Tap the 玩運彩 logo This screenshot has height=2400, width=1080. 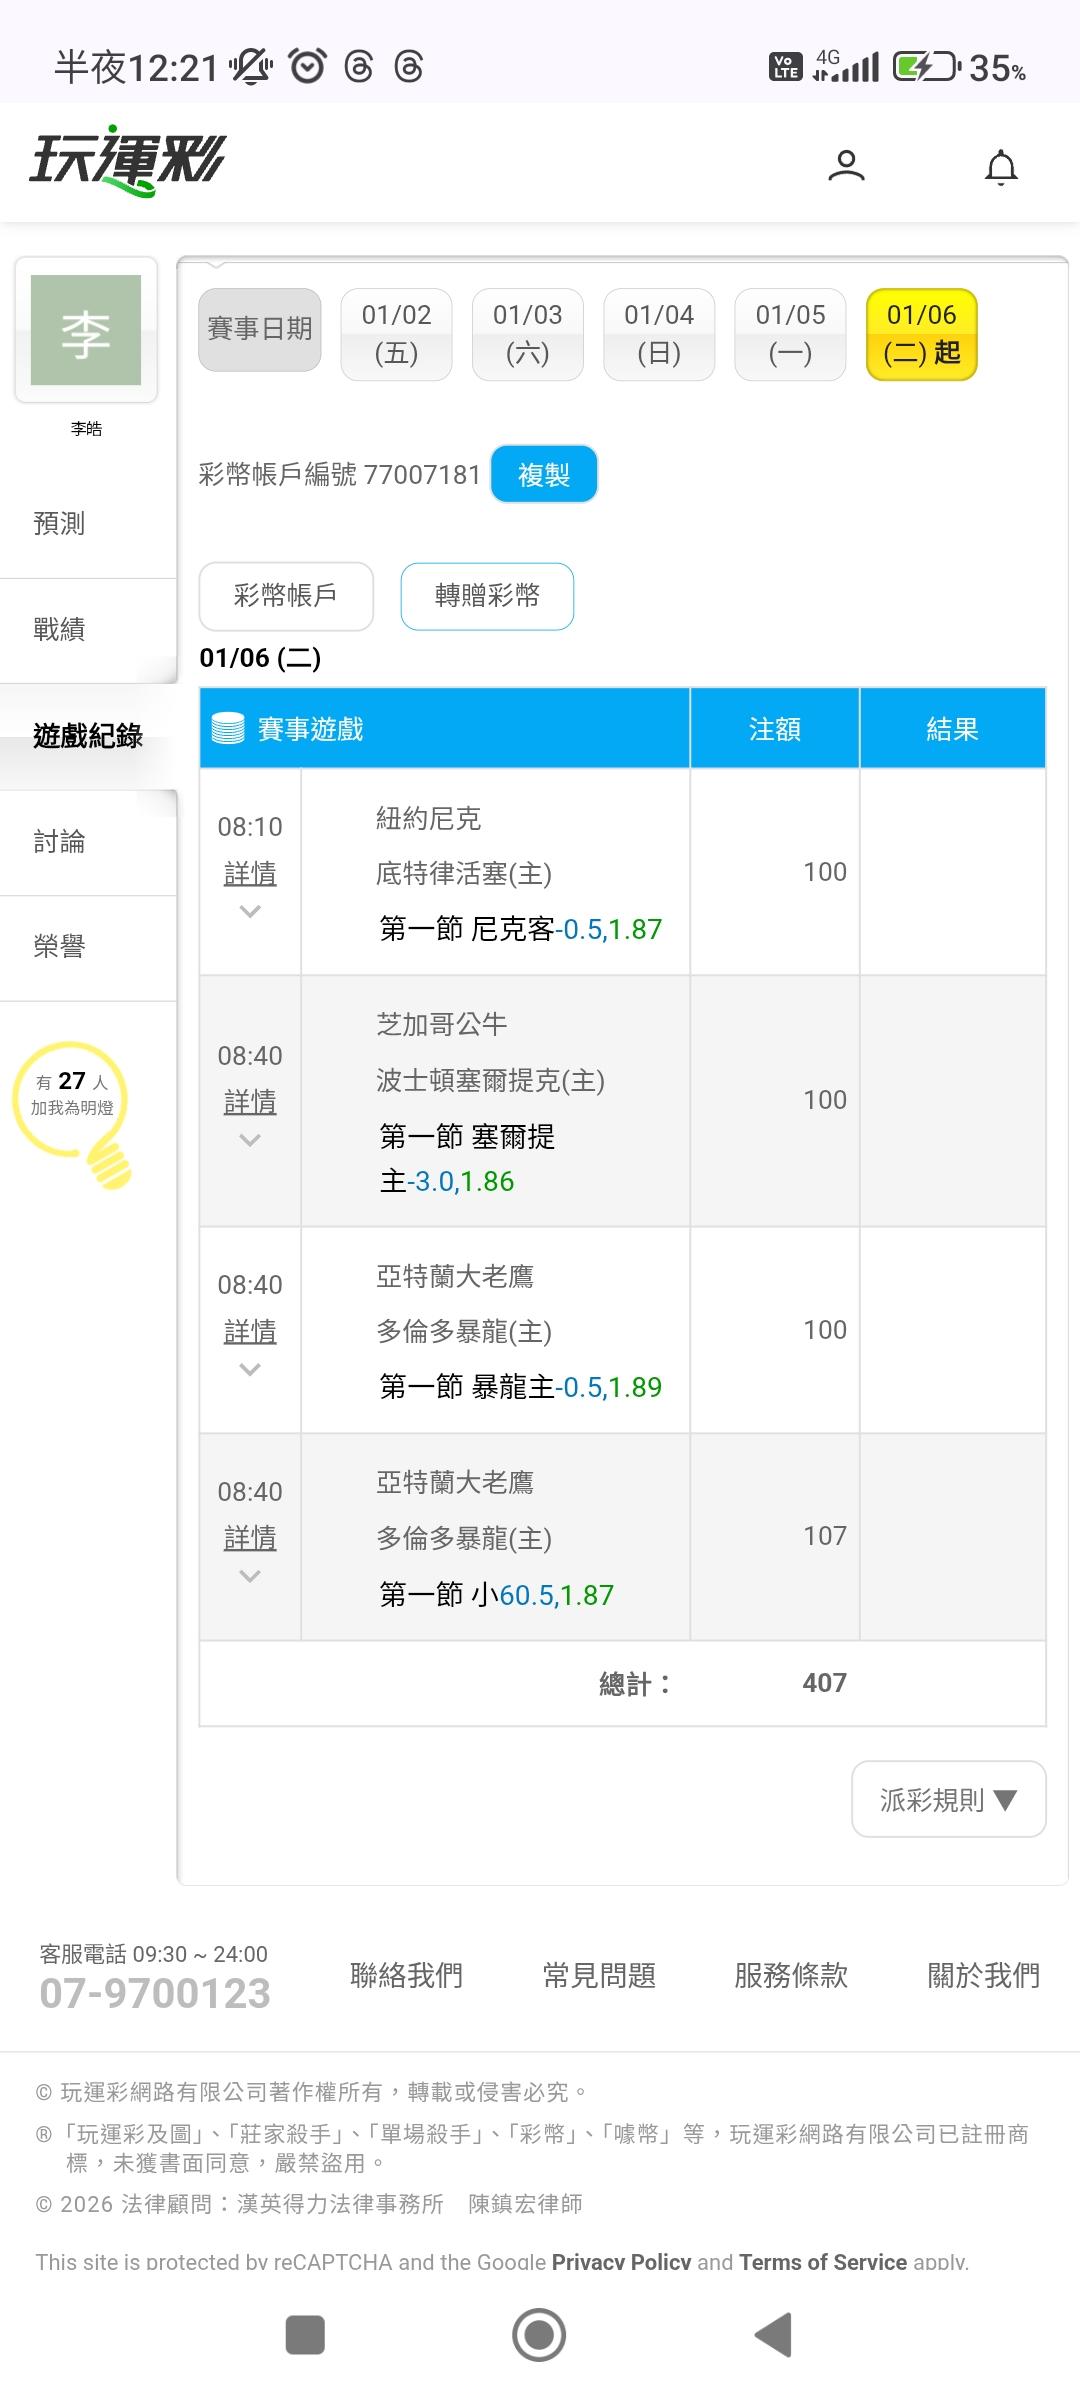click(x=128, y=160)
